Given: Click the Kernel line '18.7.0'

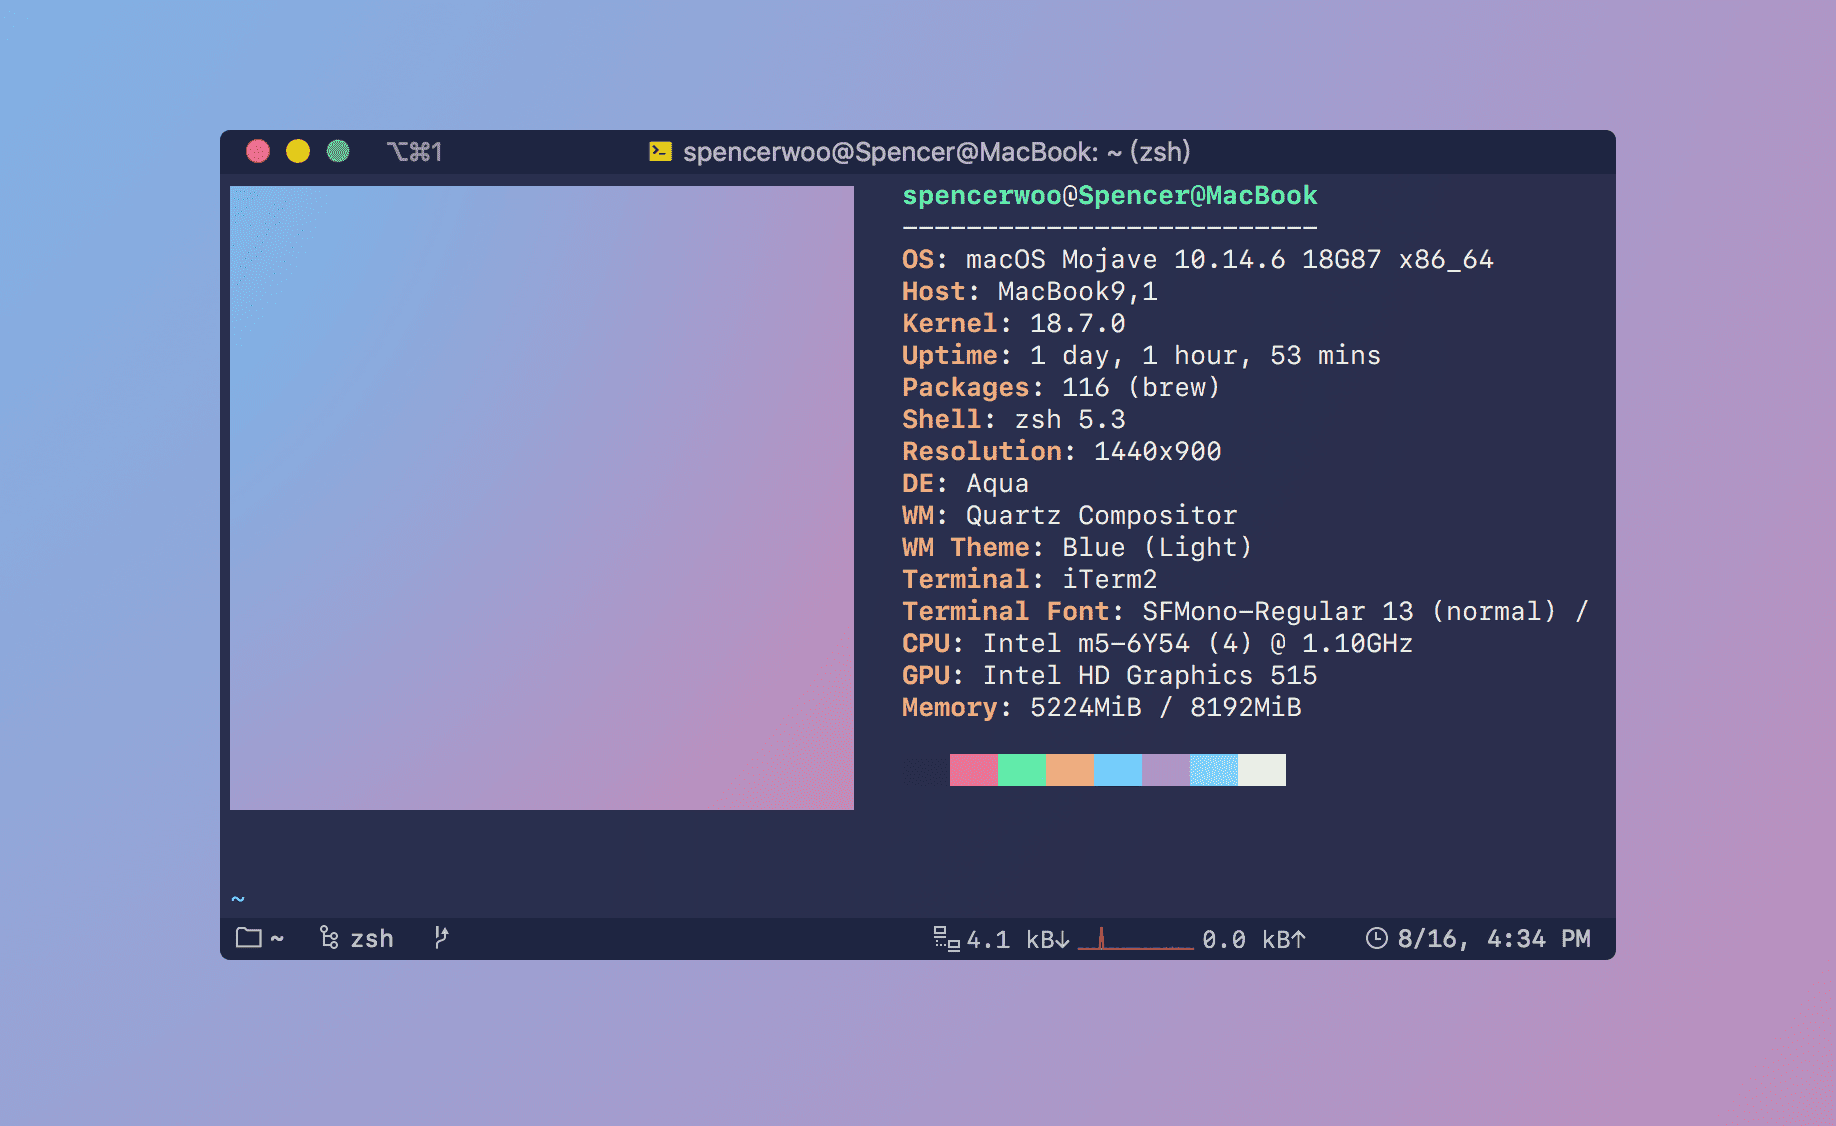Looking at the screenshot, I should (1014, 324).
